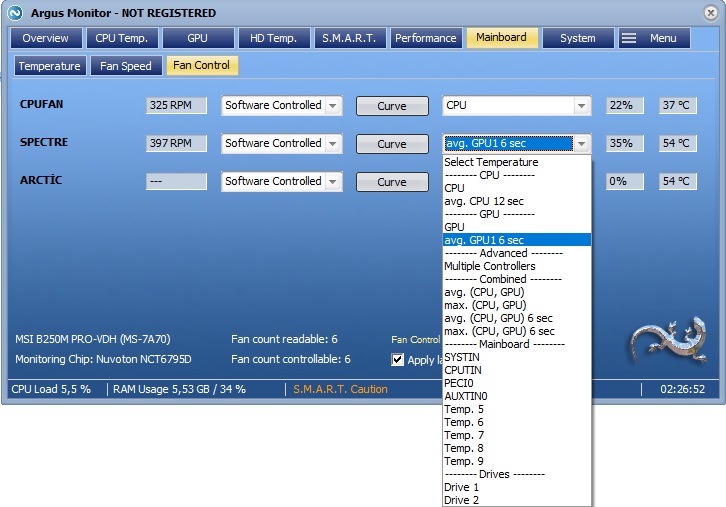Switch to the Overview tab
Image resolution: width=726 pixels, height=507 pixels.
[x=46, y=38]
